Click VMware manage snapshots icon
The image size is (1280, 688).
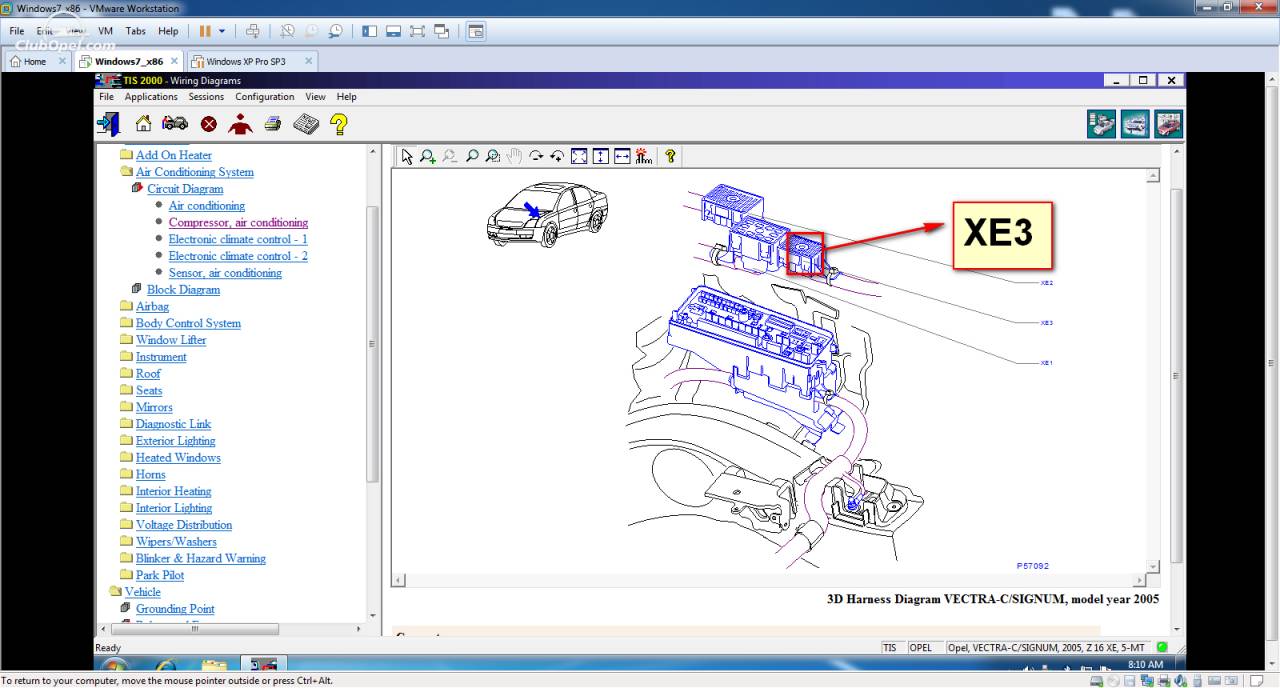pyautogui.click(x=335, y=31)
